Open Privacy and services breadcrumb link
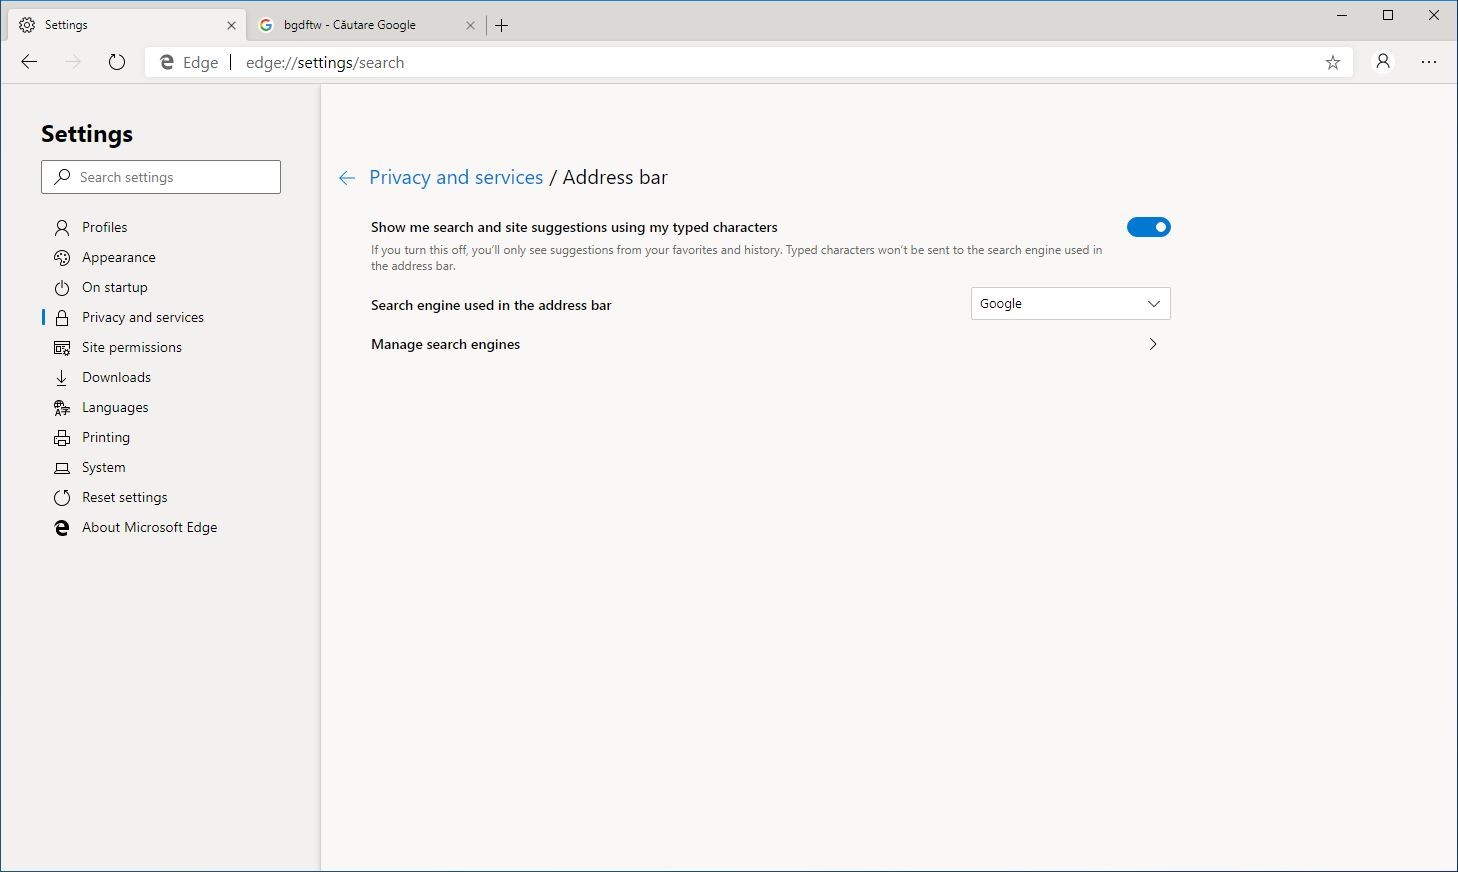Image resolution: width=1458 pixels, height=872 pixels. coord(456,177)
